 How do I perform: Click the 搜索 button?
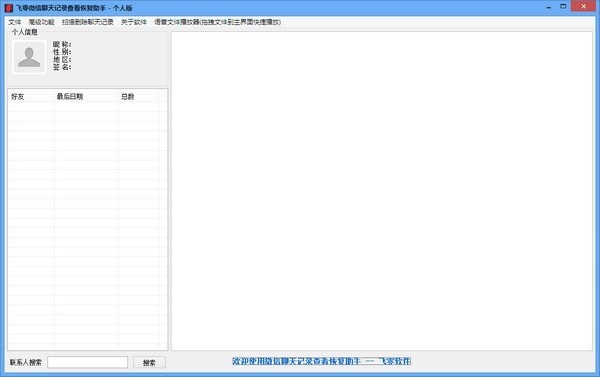149,362
